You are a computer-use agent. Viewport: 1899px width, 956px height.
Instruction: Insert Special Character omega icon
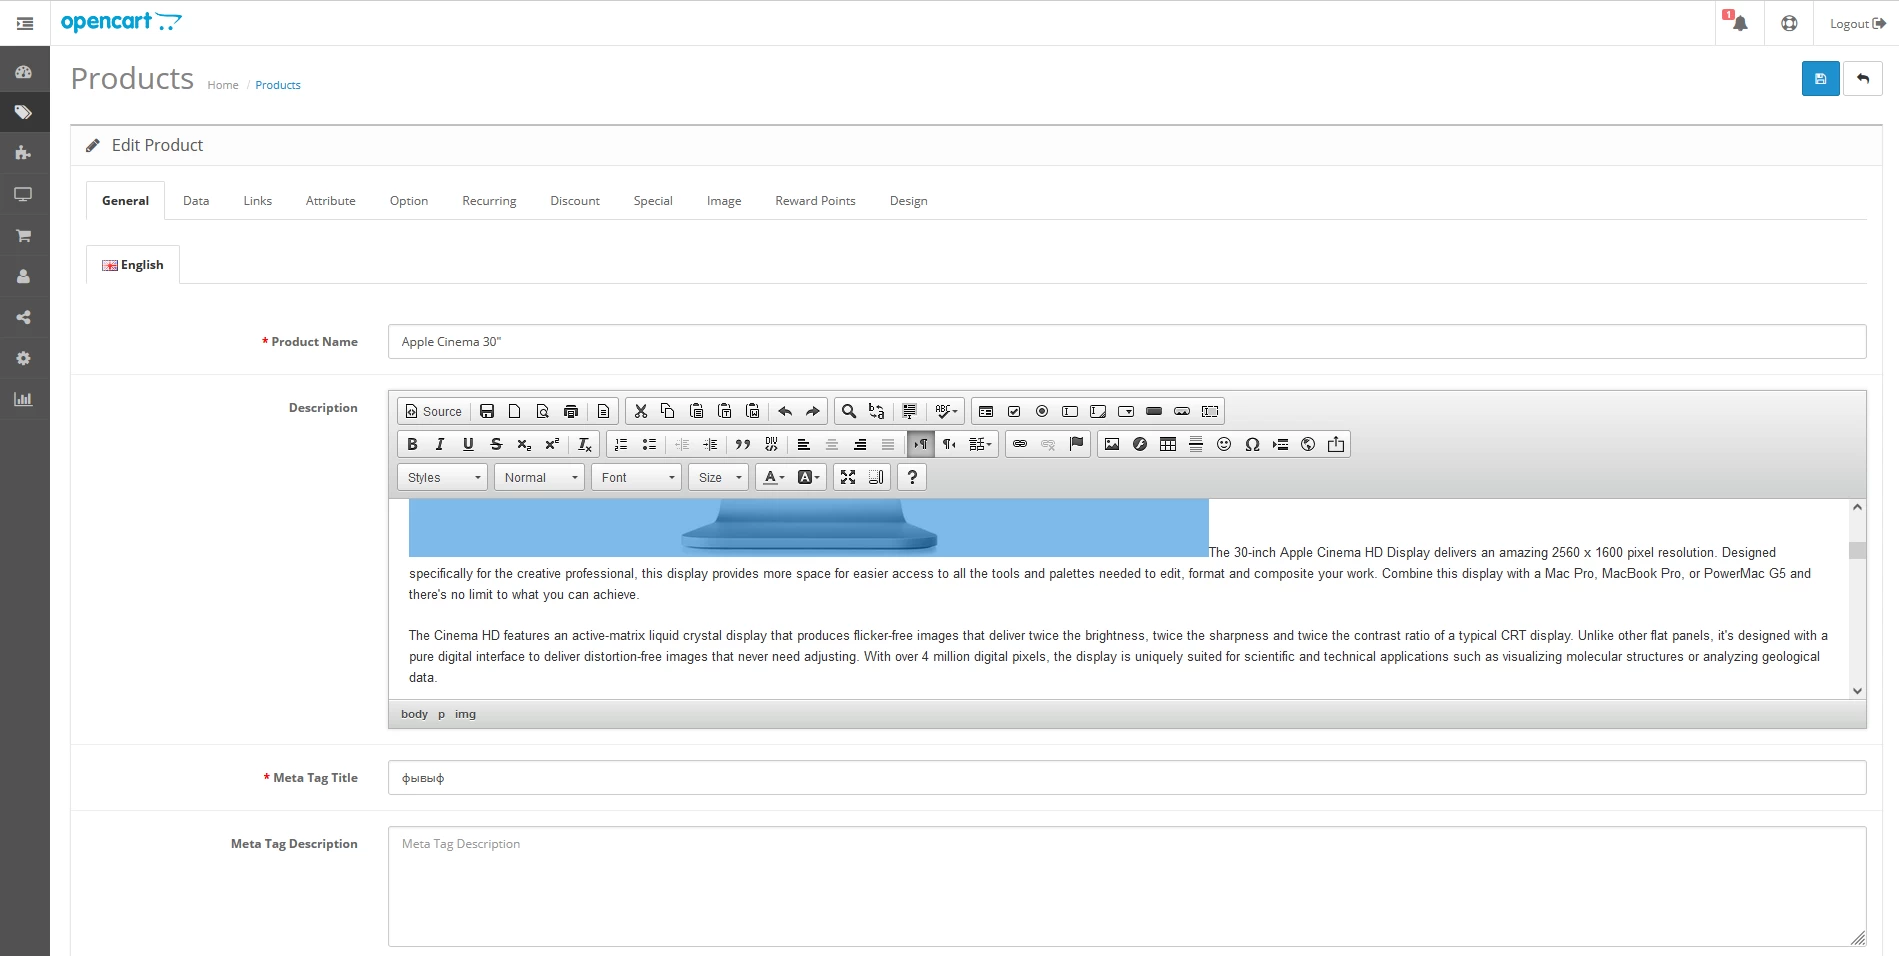[x=1252, y=444]
